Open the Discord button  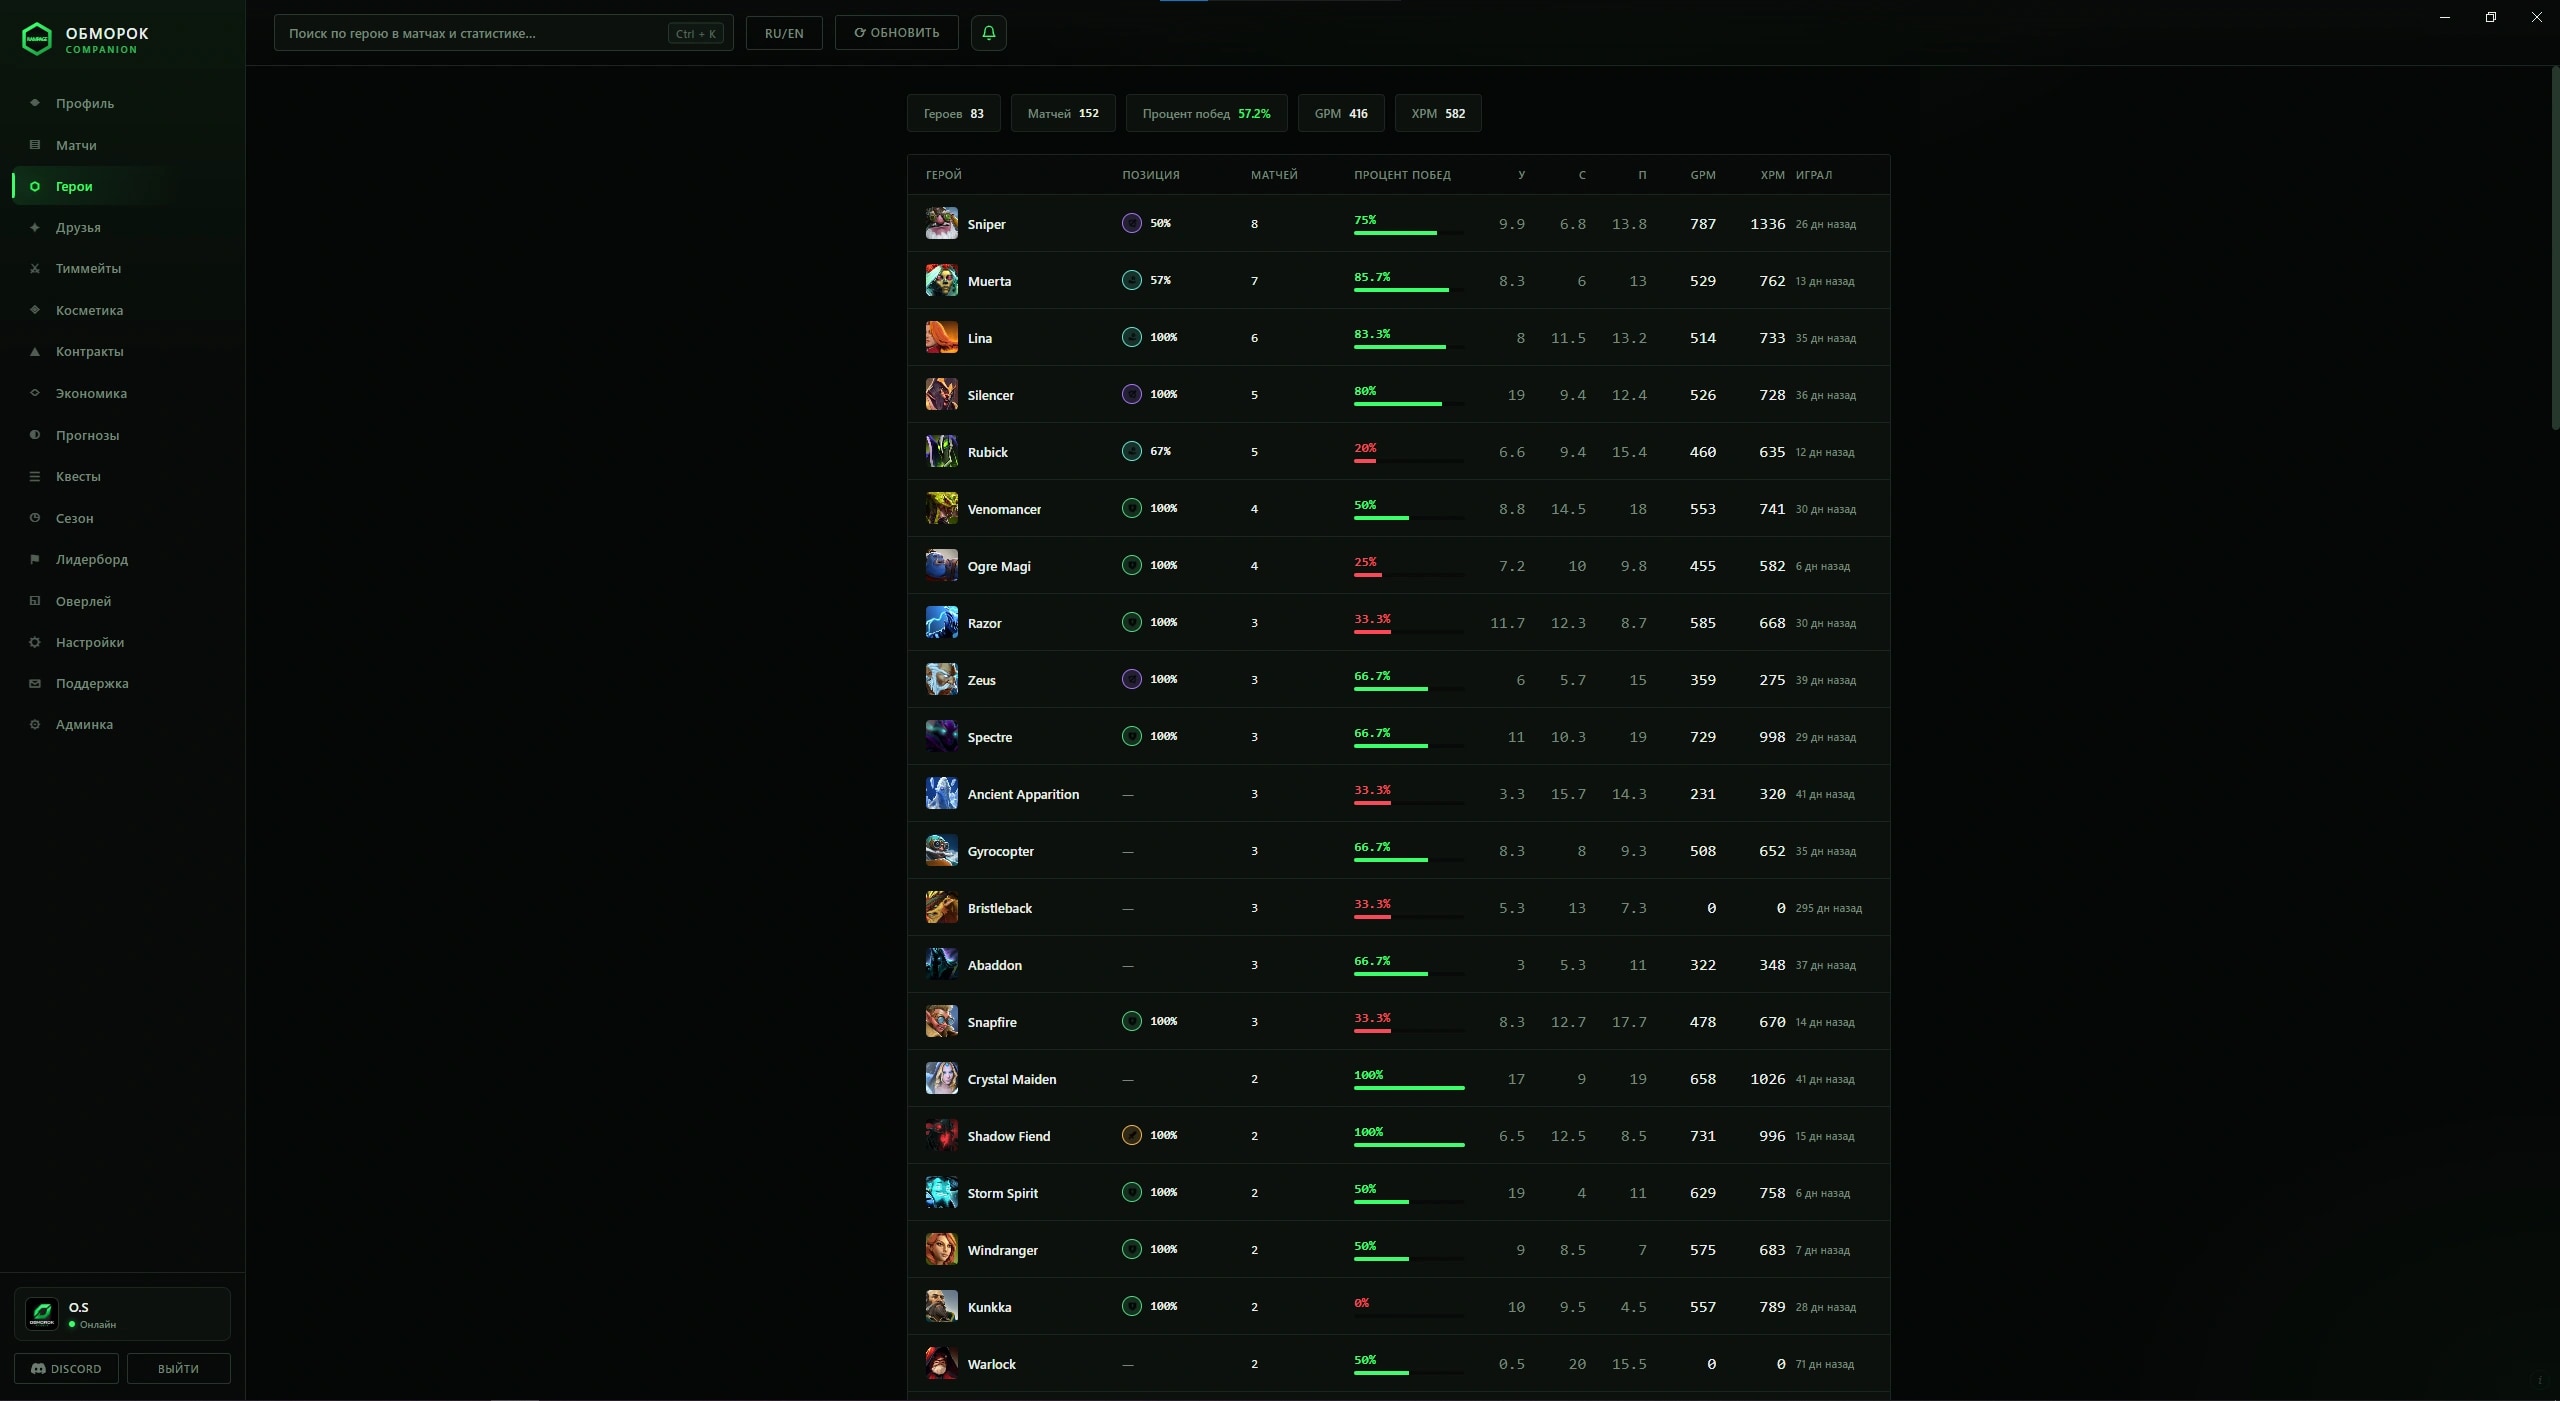point(66,1368)
